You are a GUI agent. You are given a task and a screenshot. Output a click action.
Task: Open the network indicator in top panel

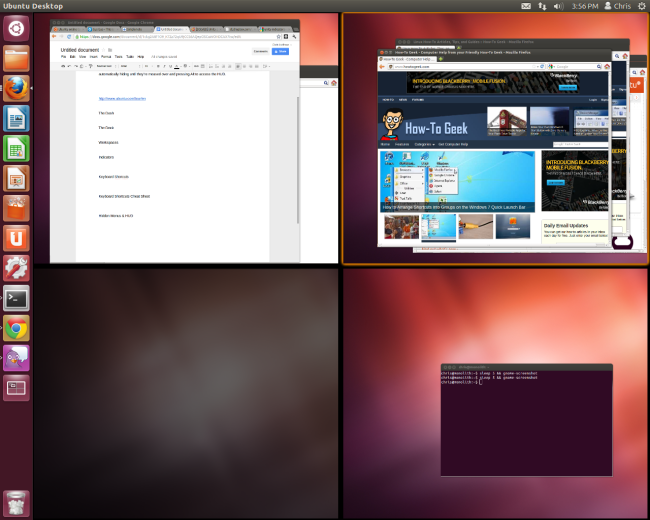click(x=542, y=6)
